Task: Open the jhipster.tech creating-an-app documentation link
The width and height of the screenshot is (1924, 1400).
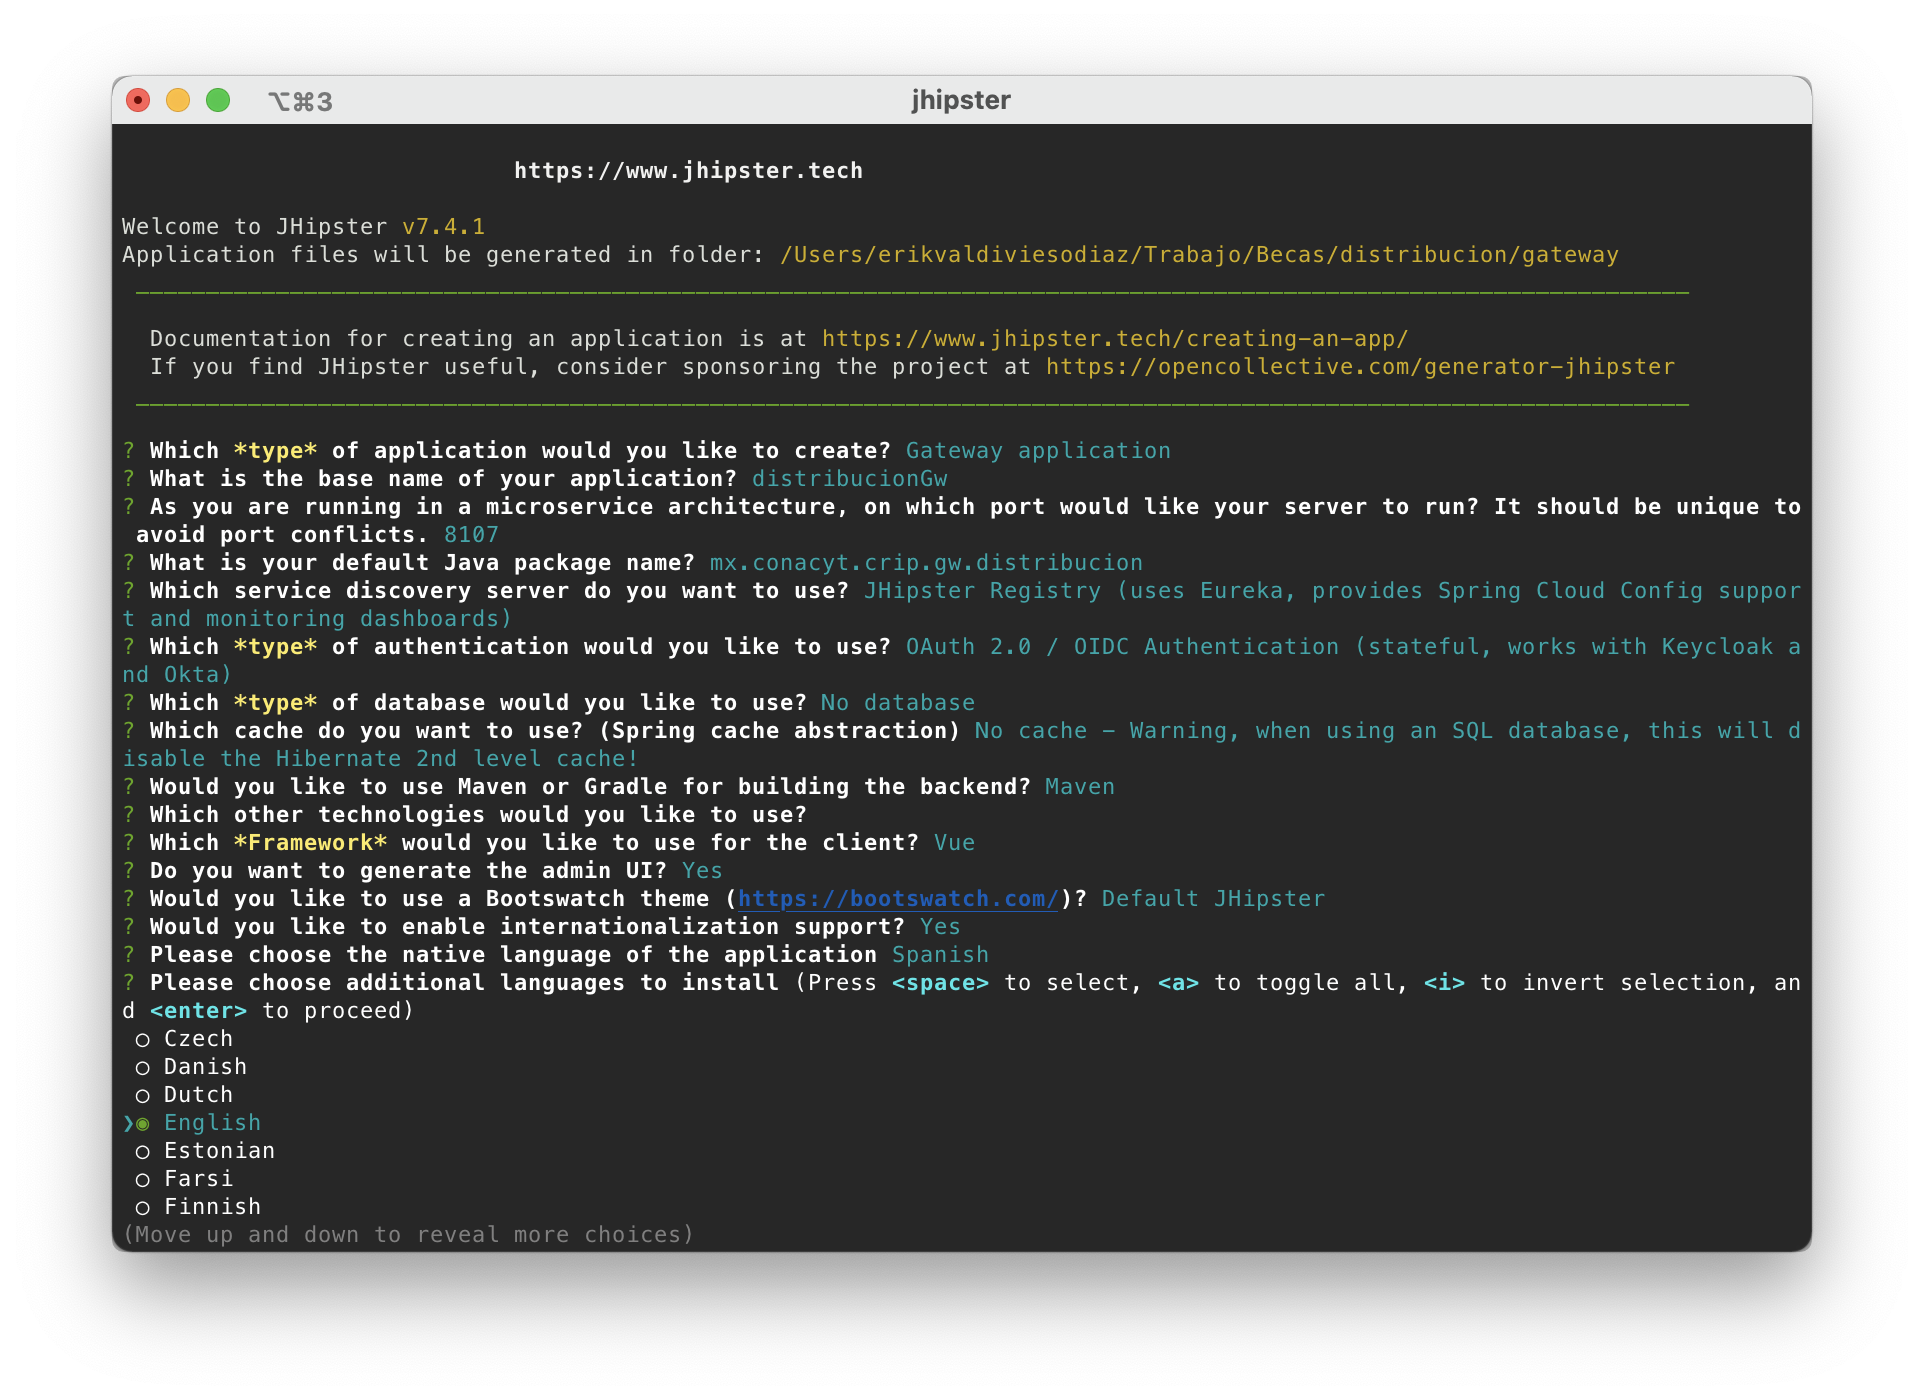Action: (x=1115, y=339)
